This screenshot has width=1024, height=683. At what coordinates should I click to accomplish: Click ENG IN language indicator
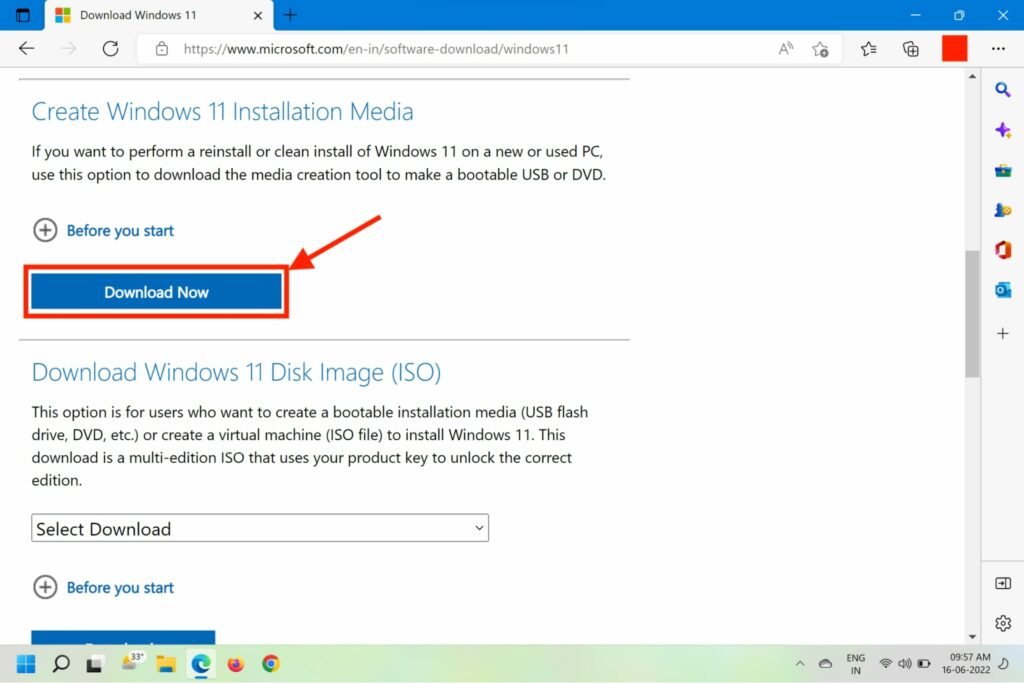856,664
